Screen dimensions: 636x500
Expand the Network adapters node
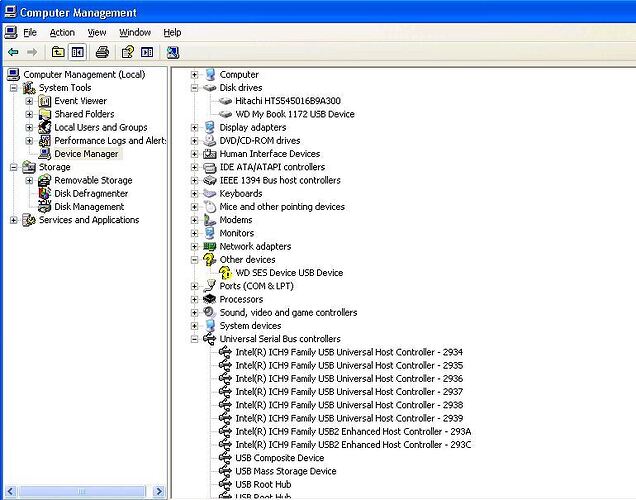pyautogui.click(x=194, y=246)
